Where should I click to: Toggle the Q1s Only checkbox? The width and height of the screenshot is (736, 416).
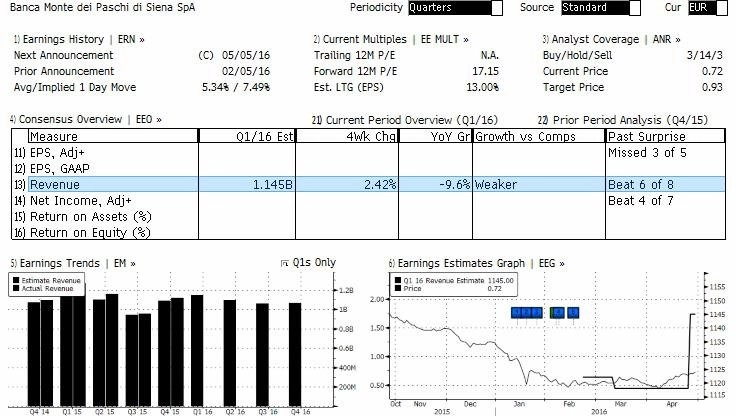pyautogui.click(x=284, y=263)
